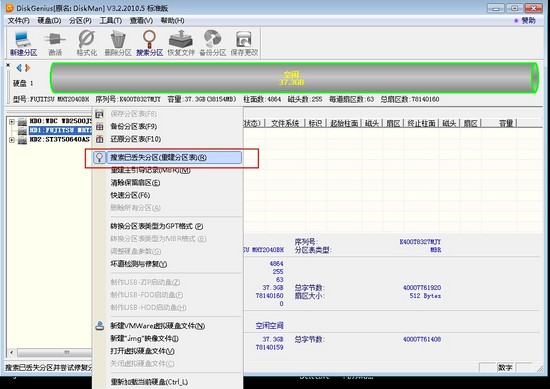Go to previous disk with blue left arrow
The width and height of the screenshot is (550, 389).
tap(19, 68)
